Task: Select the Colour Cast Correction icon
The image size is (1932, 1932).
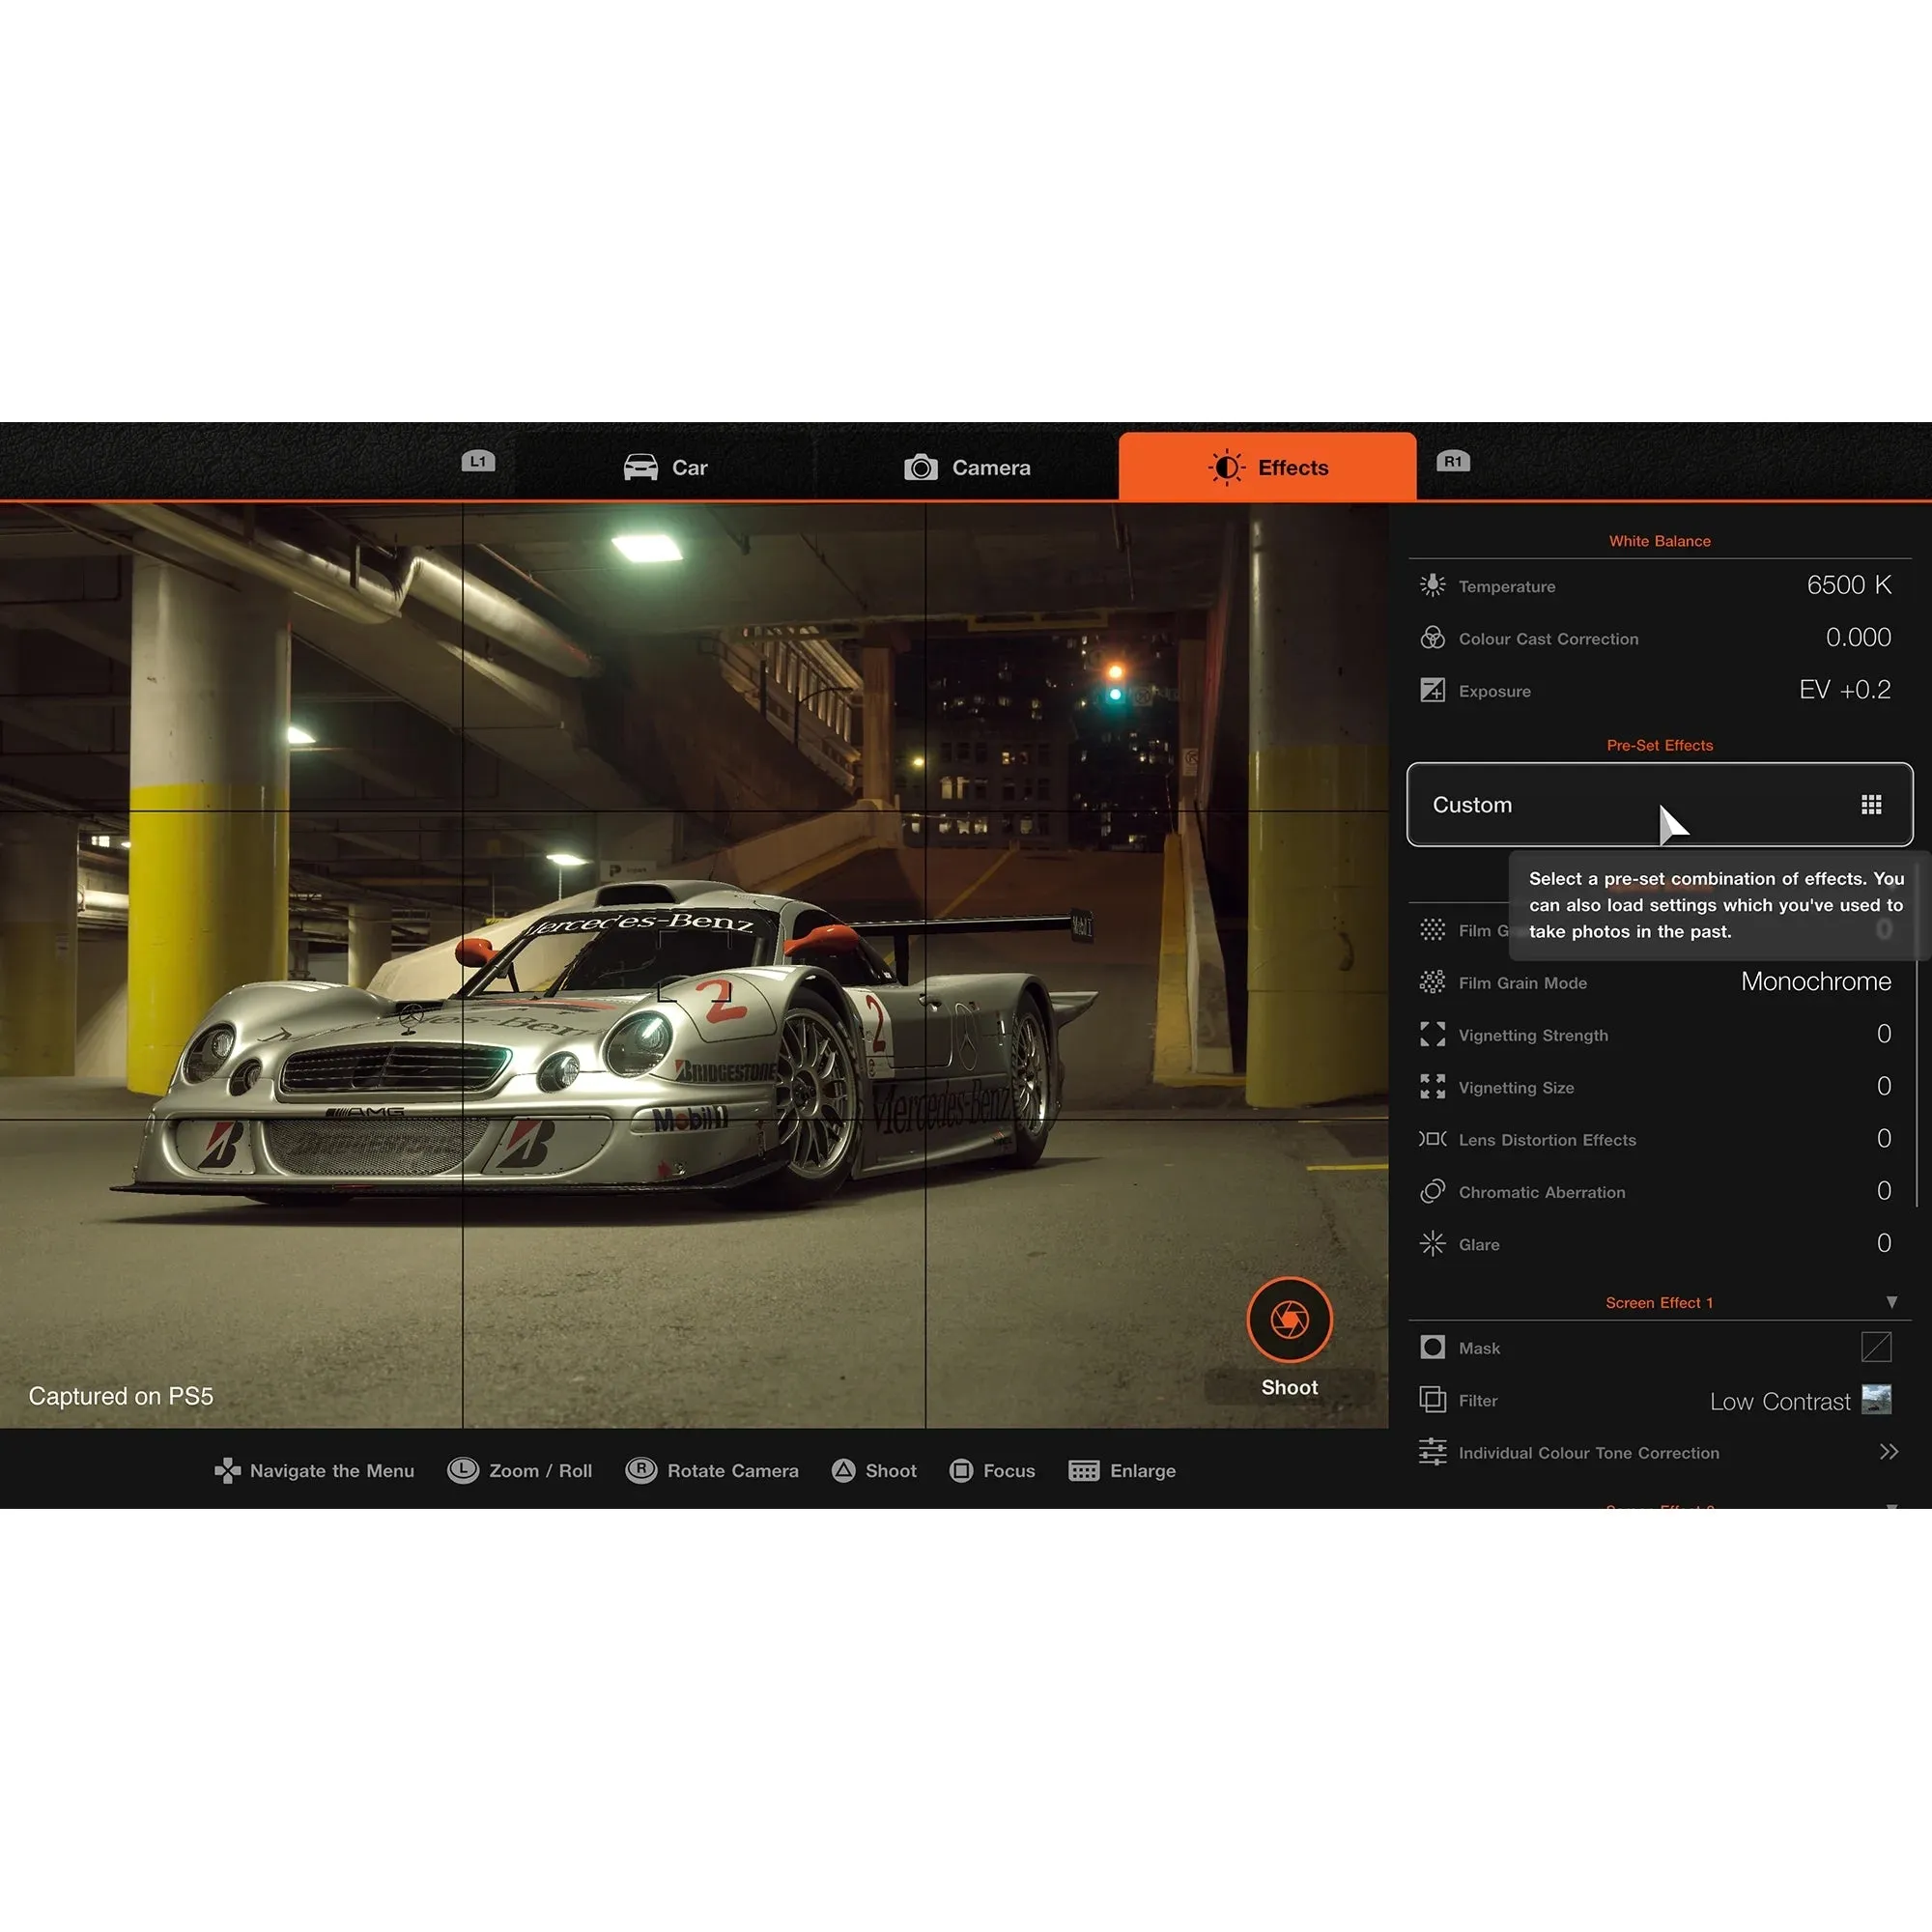Action: (x=1433, y=638)
